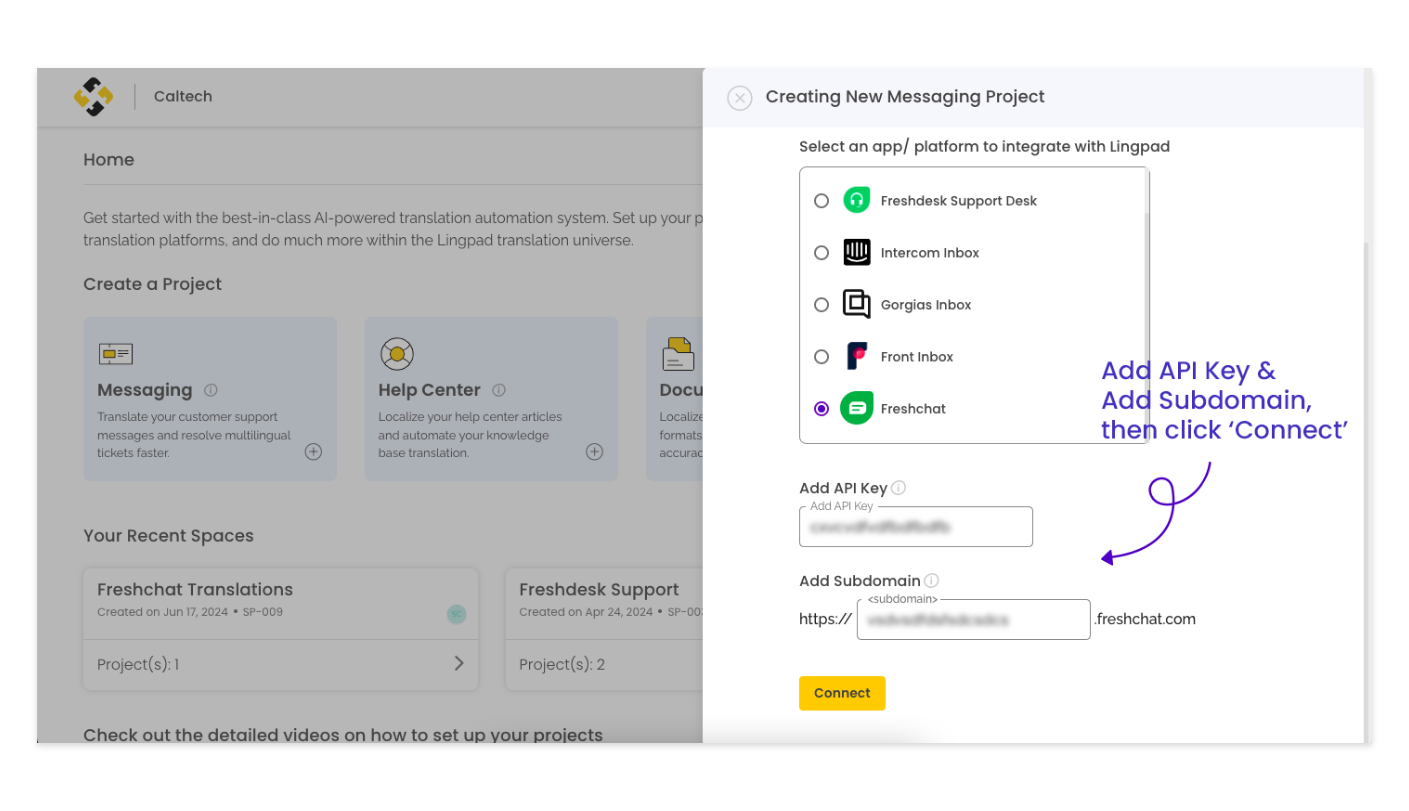Click the yellow Connect button
The height and width of the screenshot is (811, 1409).
pos(842,693)
